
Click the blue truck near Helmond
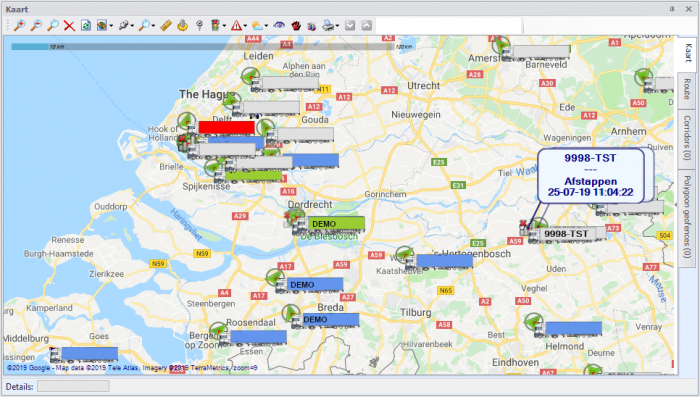[568, 330]
